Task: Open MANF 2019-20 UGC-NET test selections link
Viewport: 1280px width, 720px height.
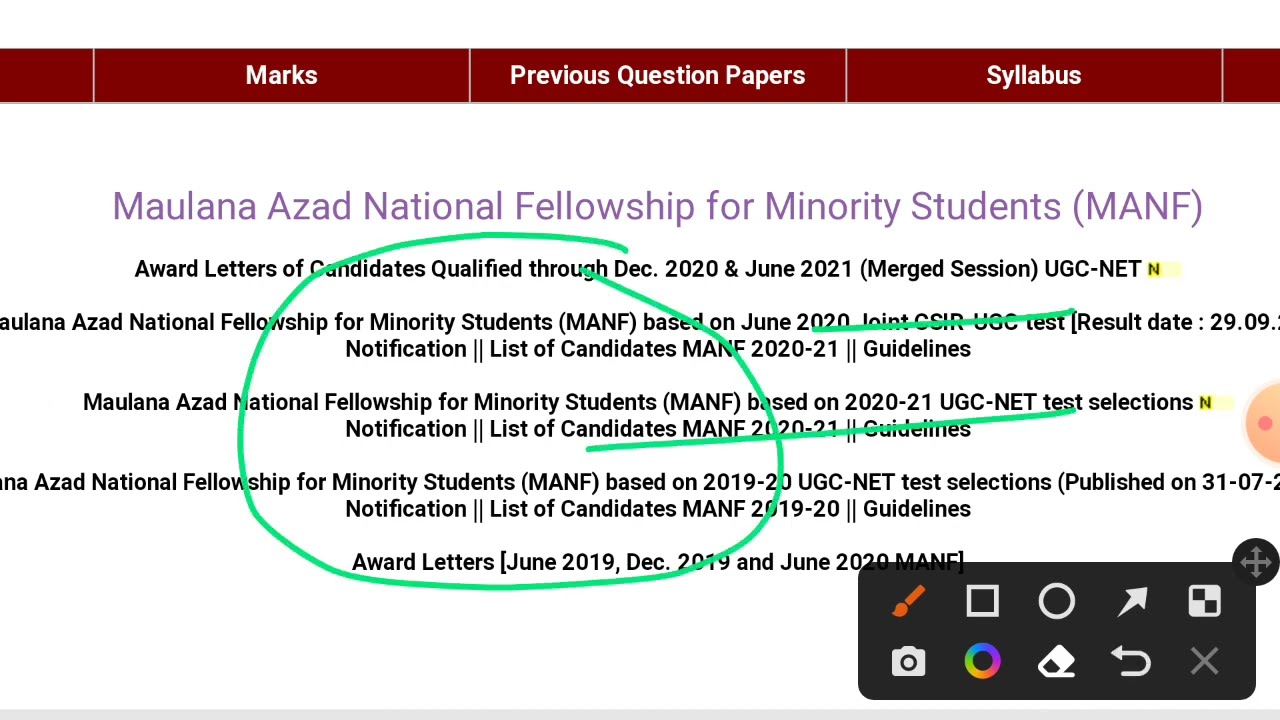Action: [x=640, y=482]
